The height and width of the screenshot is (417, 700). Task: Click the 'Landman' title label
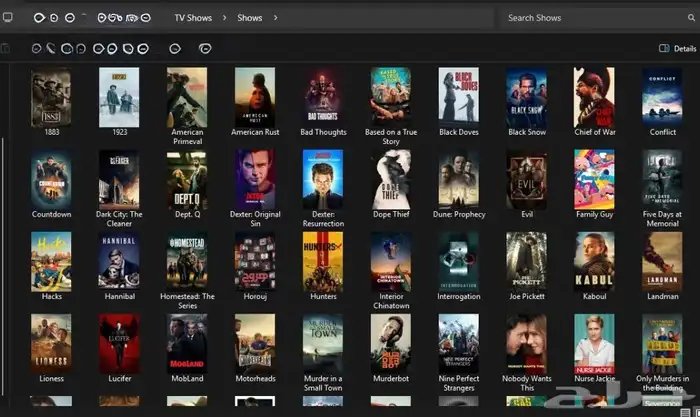pos(663,296)
